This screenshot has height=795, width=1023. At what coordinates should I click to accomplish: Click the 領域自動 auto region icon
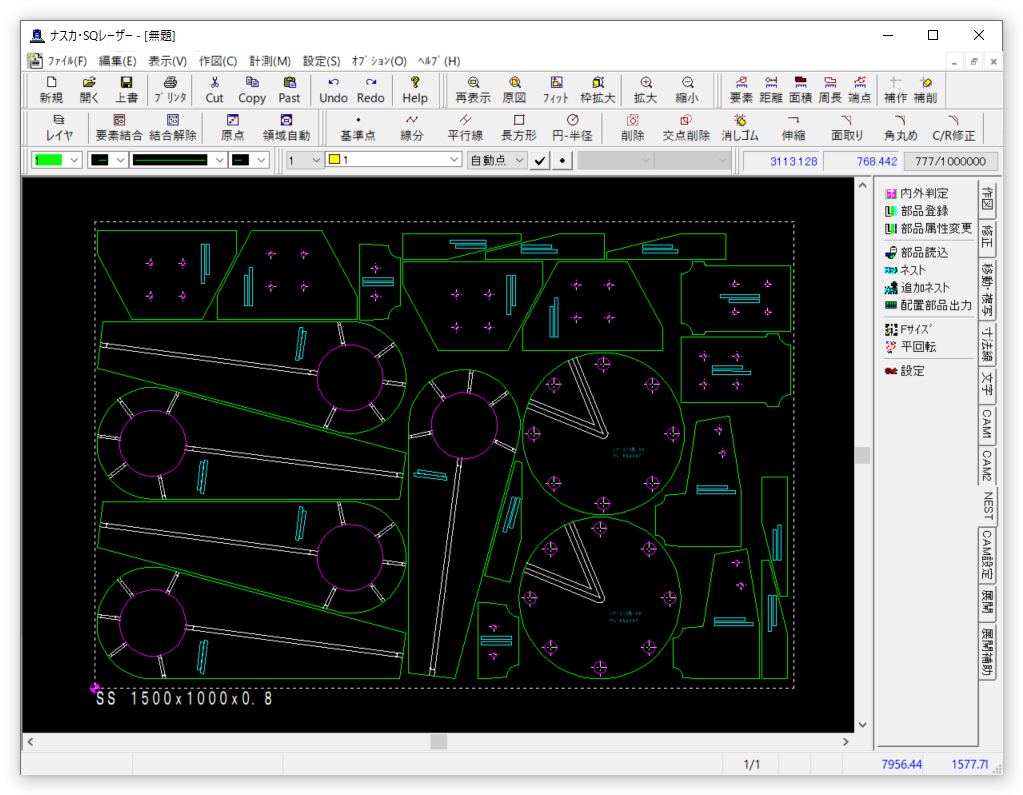coord(286,127)
